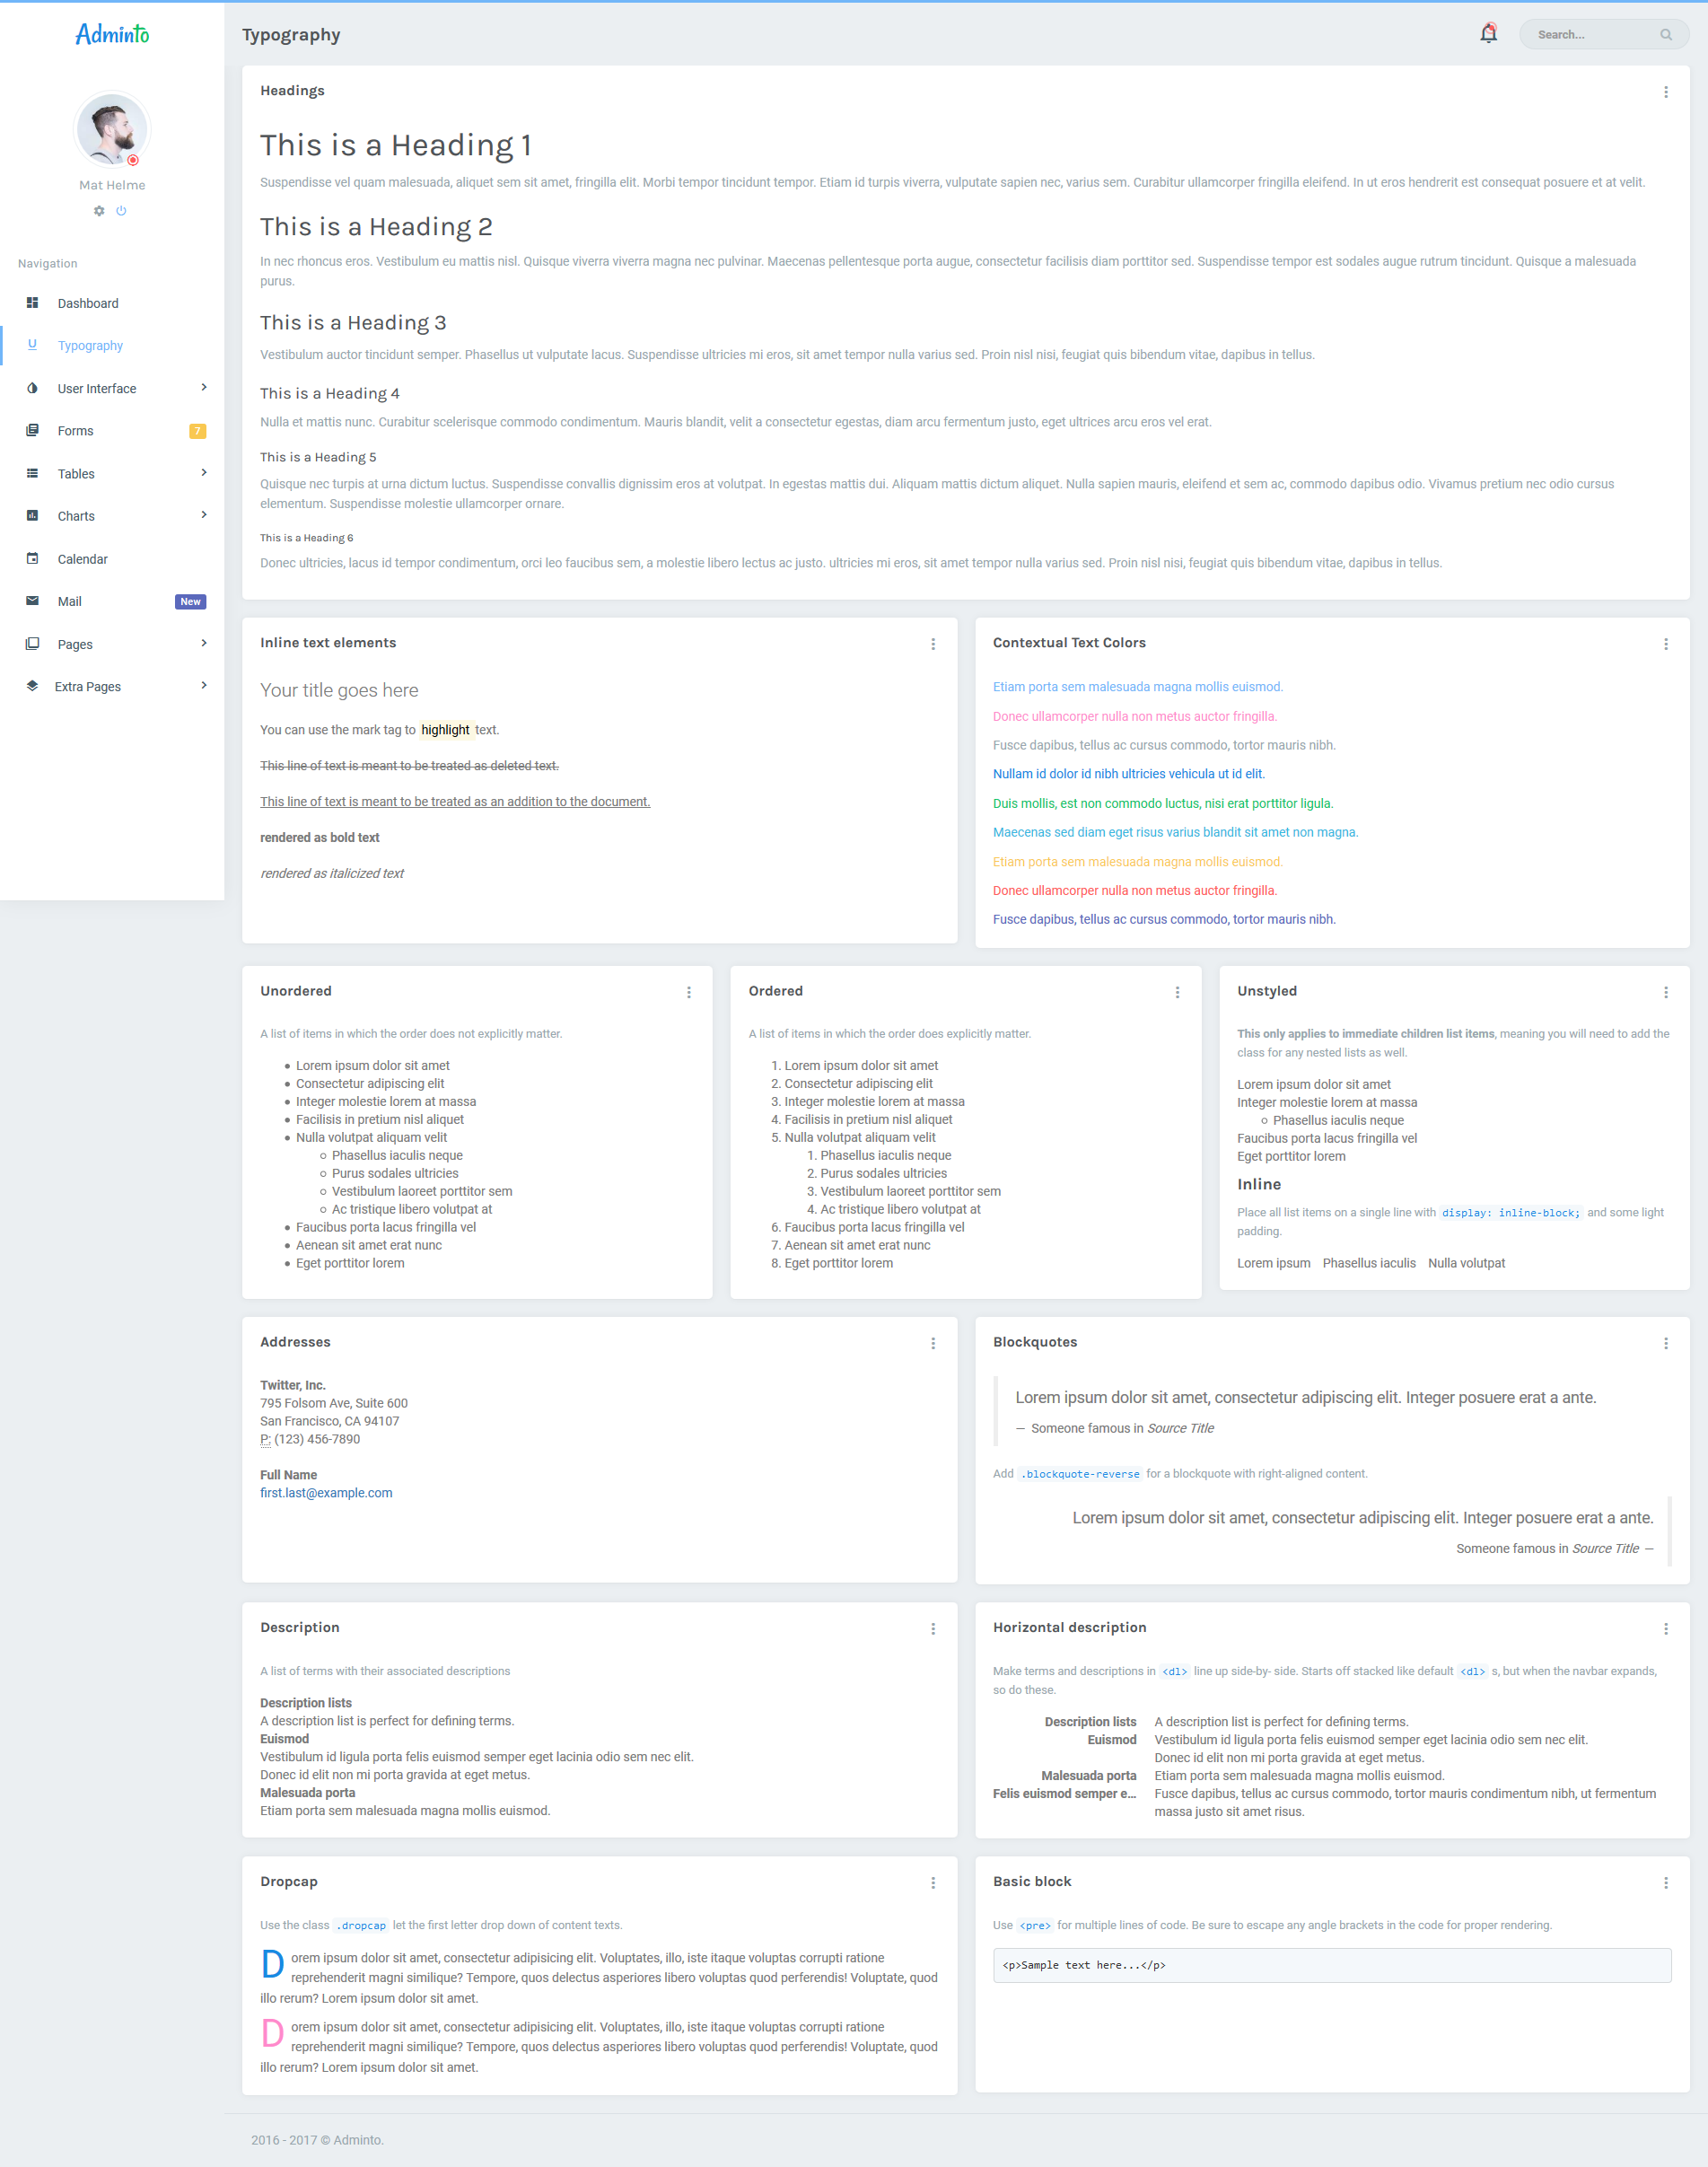Open the Blockquotes card kebab menu
Screen dimensions: 1708x2167
click(1666, 1344)
